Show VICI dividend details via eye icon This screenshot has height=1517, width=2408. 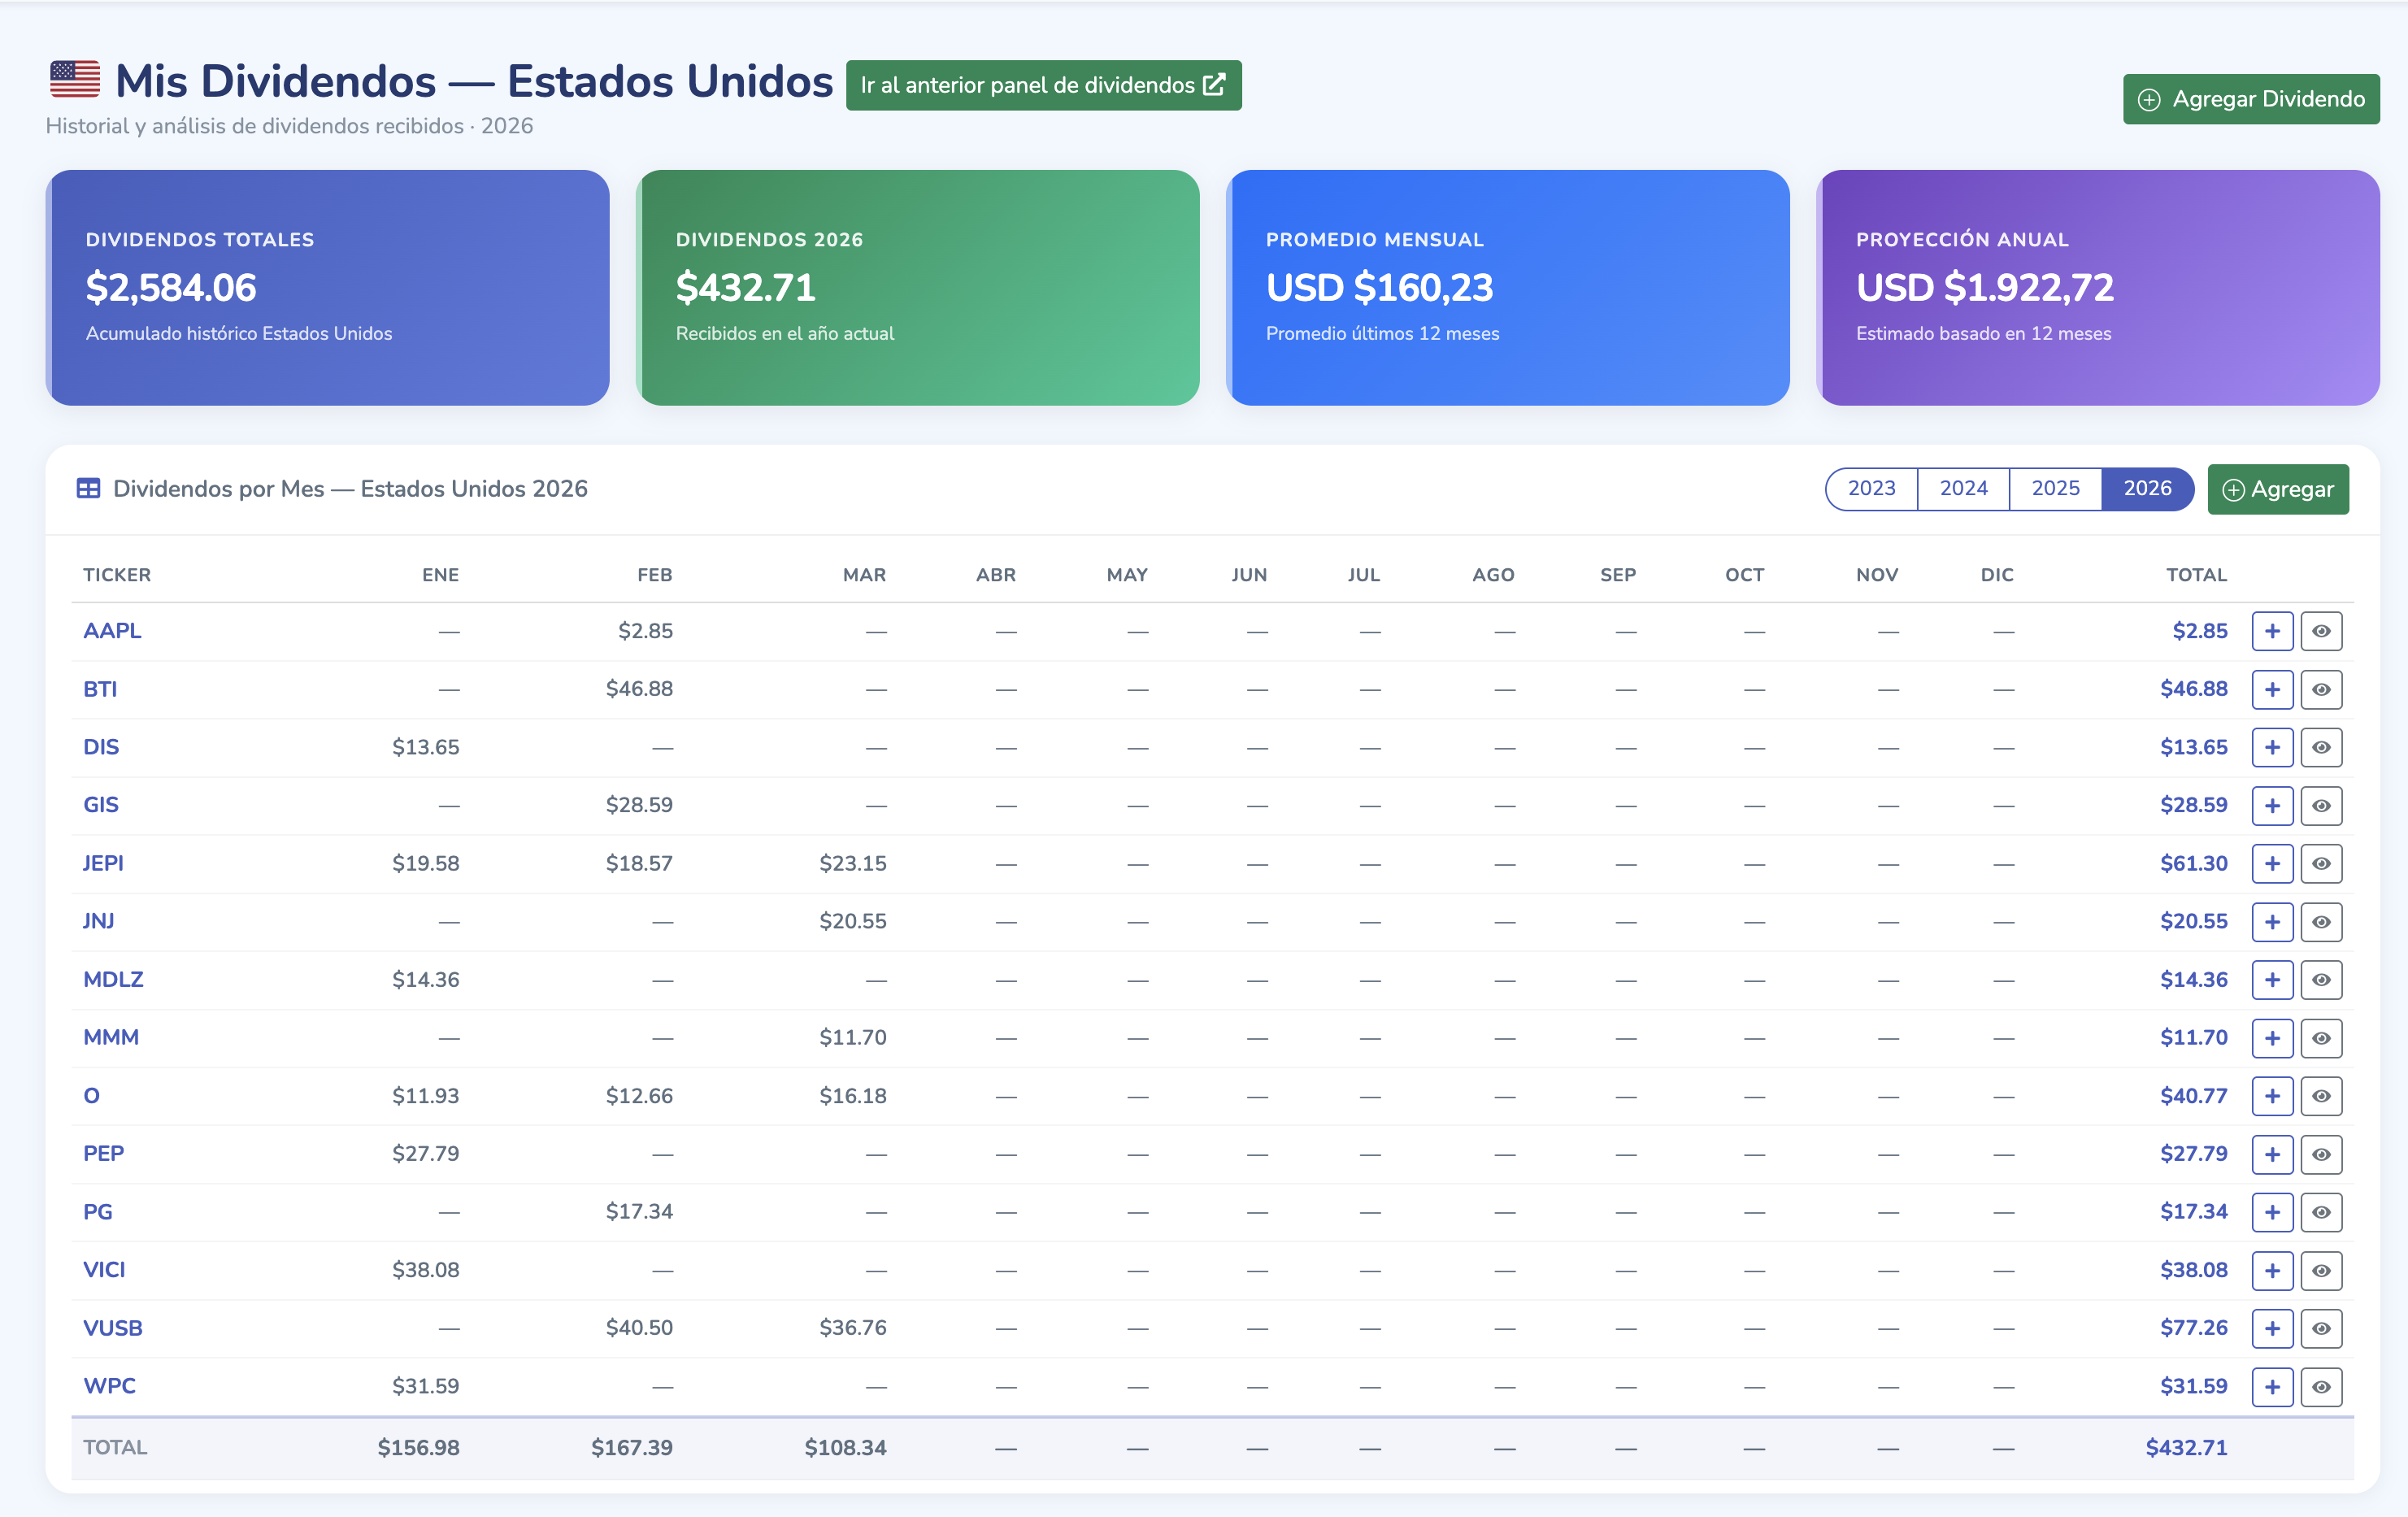point(2321,1270)
